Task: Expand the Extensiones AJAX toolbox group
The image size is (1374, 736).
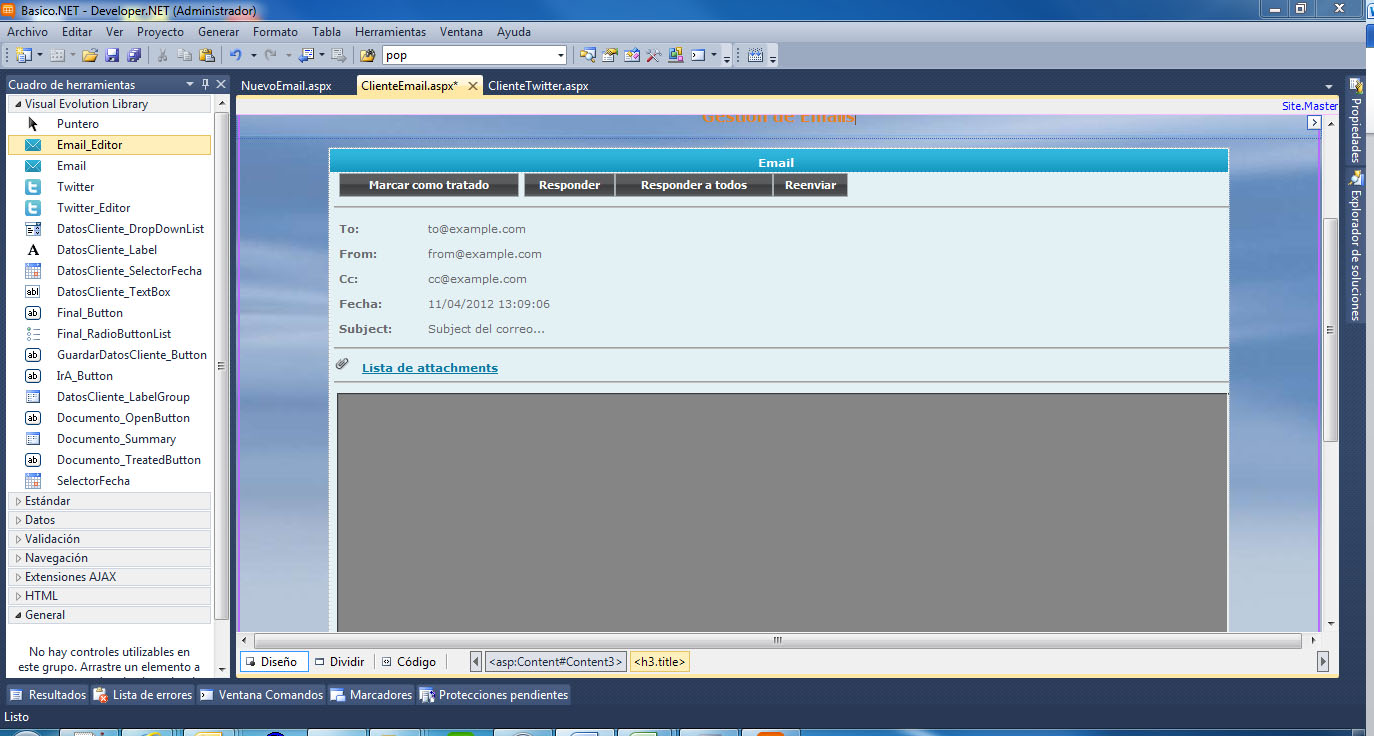Action: (18, 577)
